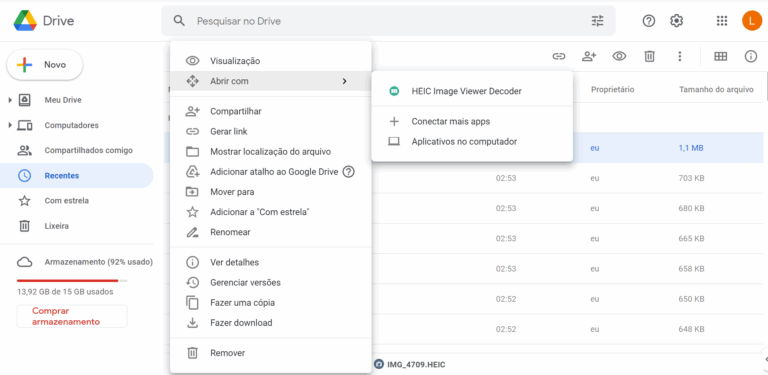Open the more actions three-dot menu
This screenshot has width=768, height=375.
click(x=679, y=56)
